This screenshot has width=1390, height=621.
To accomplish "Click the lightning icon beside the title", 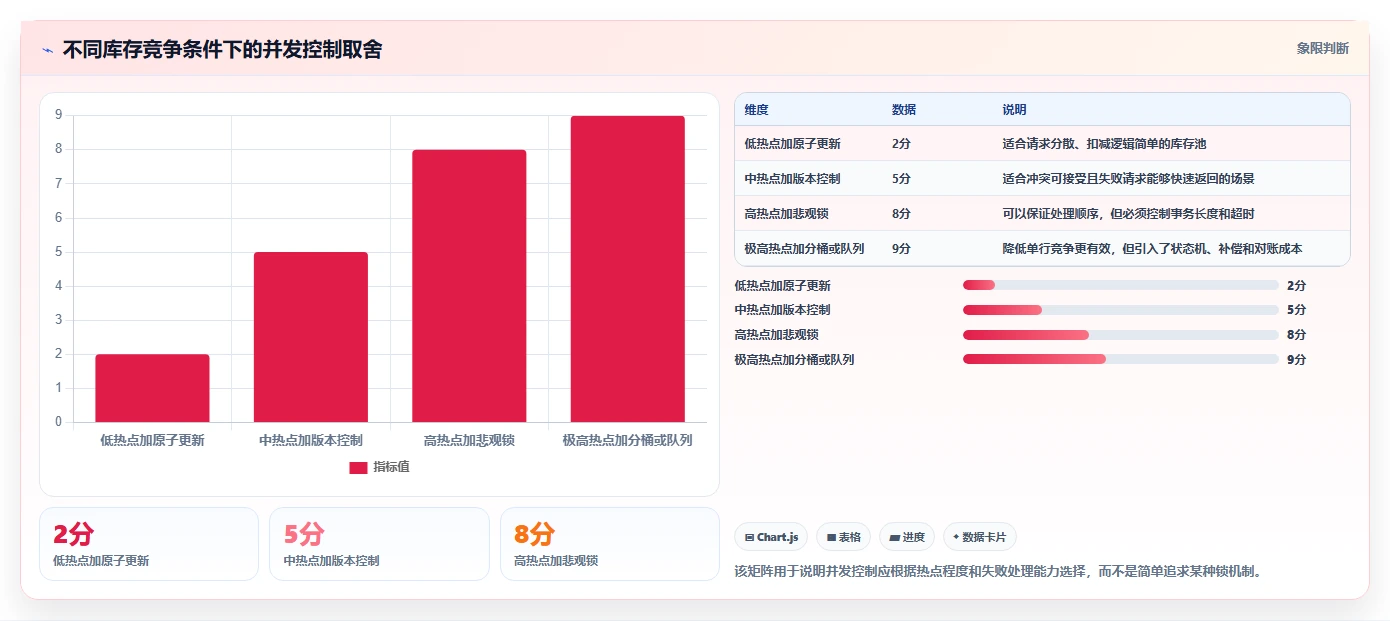I will point(47,50).
